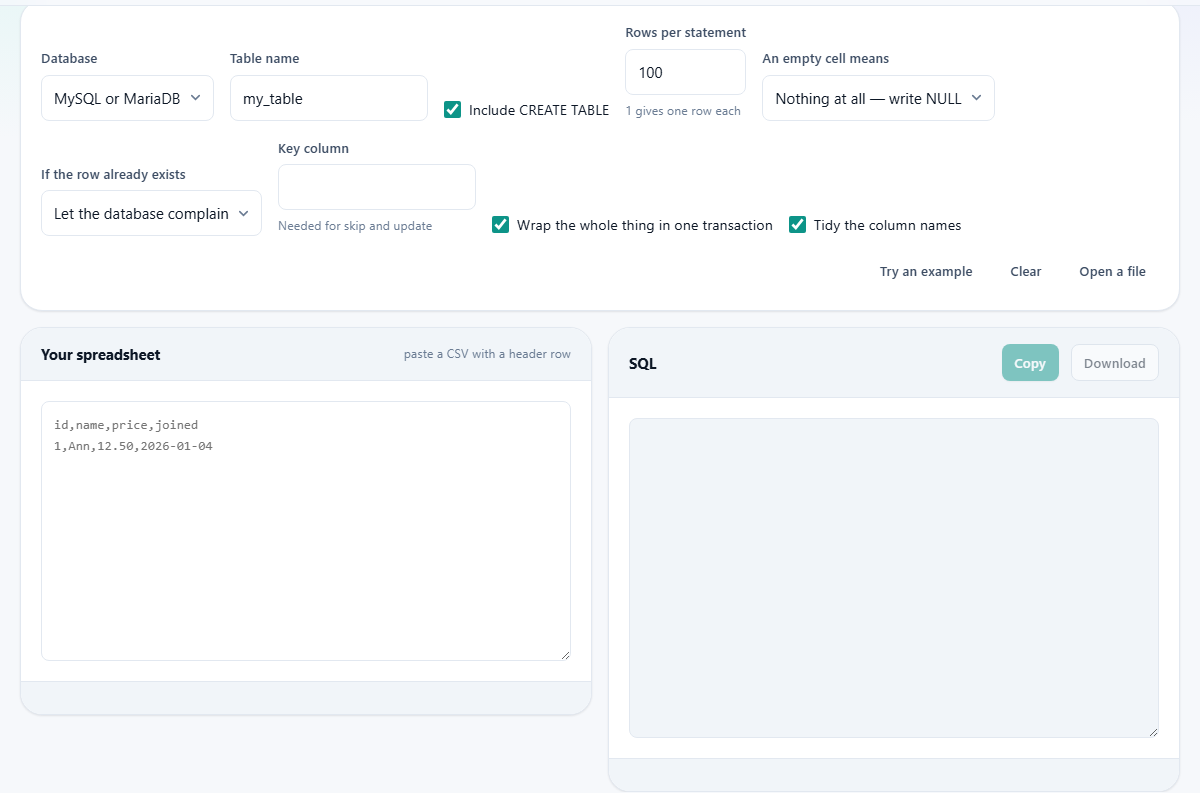This screenshot has width=1200, height=793.
Task: Open the Database dropdown
Action: pyautogui.click(x=127, y=98)
